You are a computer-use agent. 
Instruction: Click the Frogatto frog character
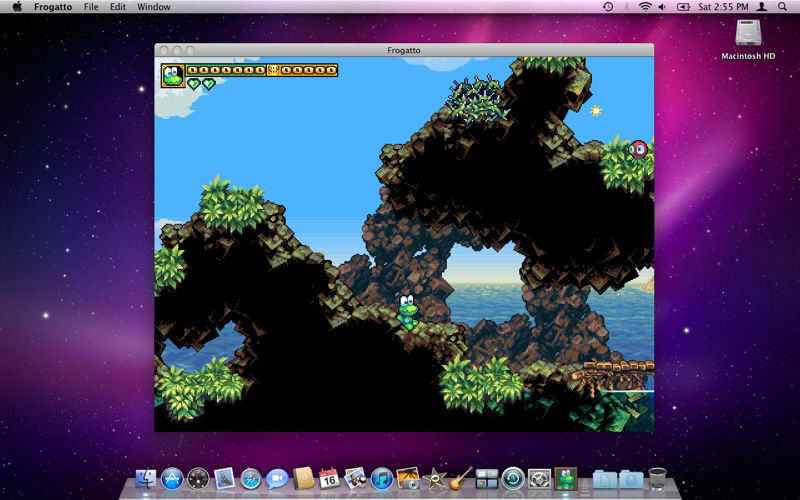point(408,312)
